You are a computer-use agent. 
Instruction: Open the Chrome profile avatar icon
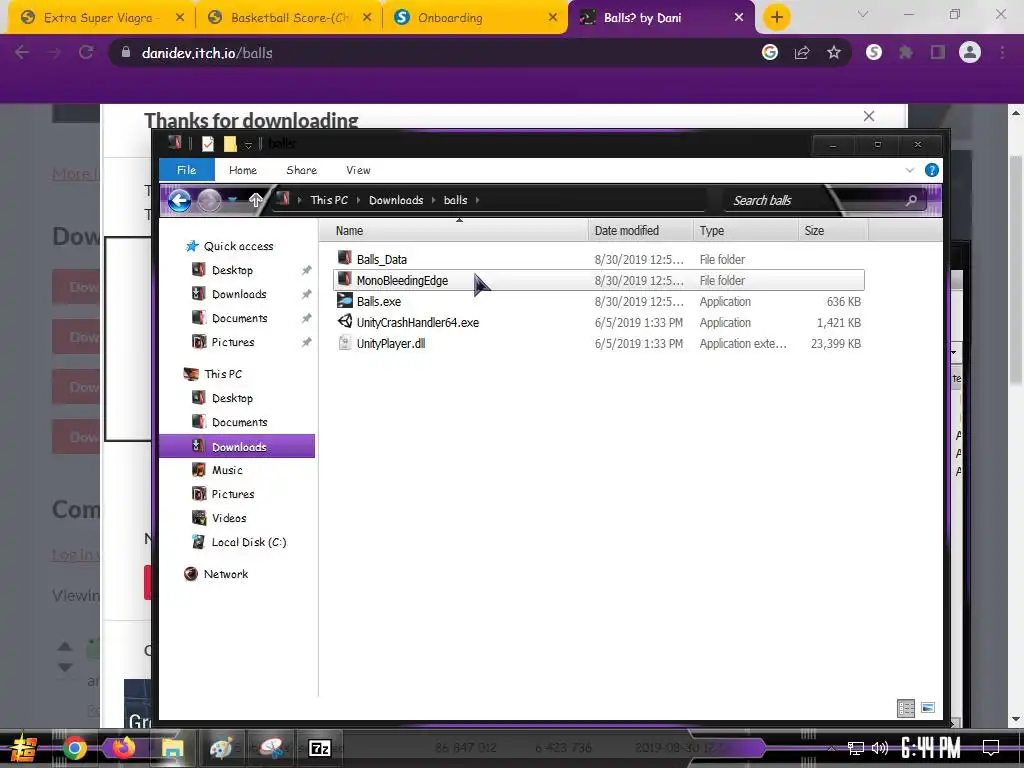(x=970, y=52)
